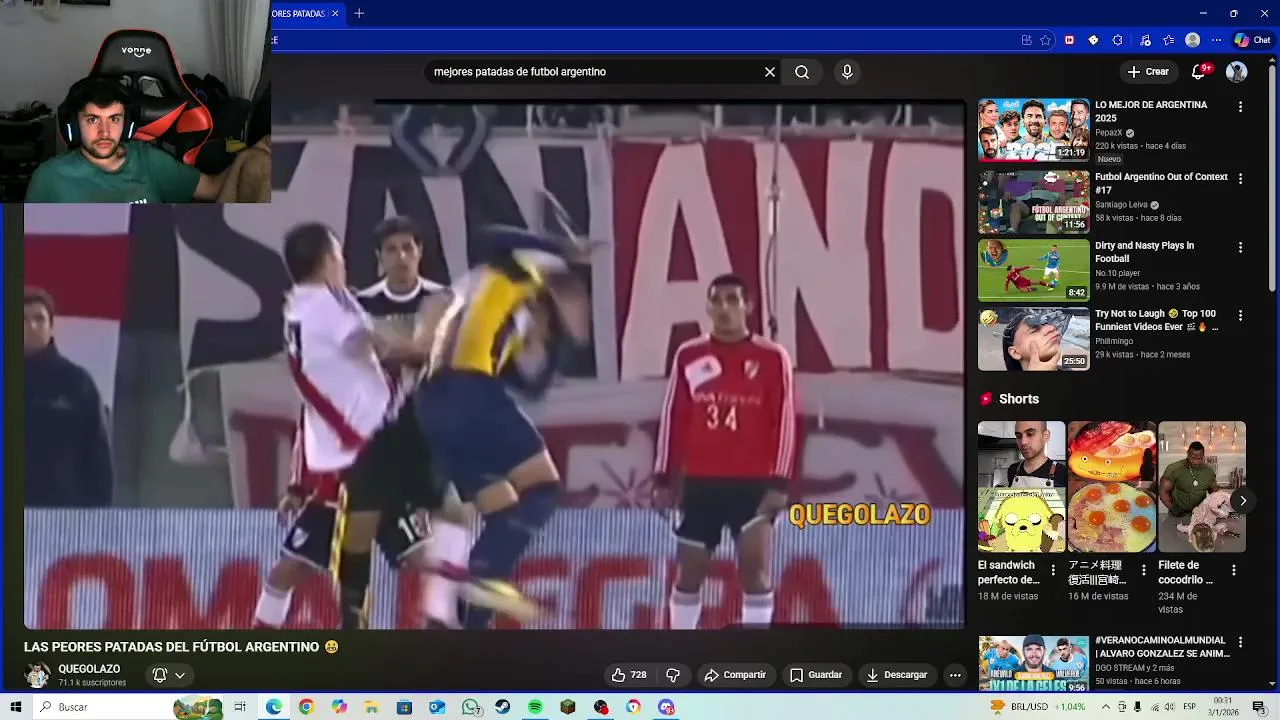Open a new browser tab
Image resolution: width=1280 pixels, height=720 pixels.
tap(359, 14)
